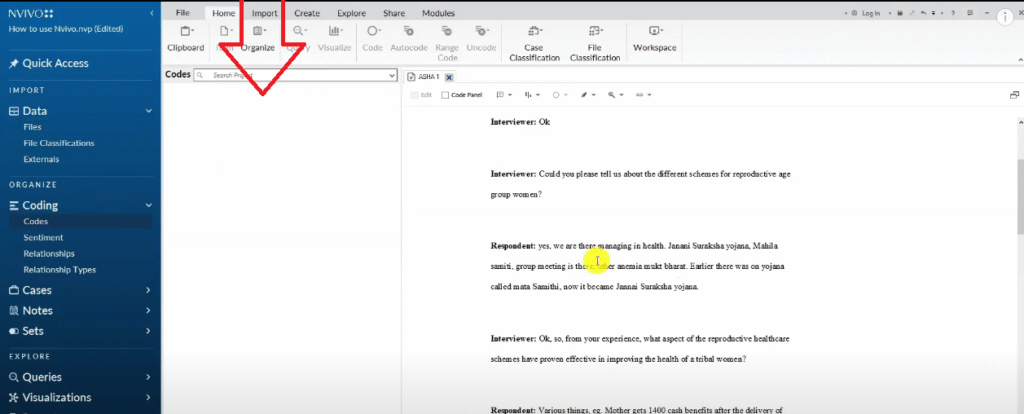Click the undo arrow in title bar

(x=923, y=13)
